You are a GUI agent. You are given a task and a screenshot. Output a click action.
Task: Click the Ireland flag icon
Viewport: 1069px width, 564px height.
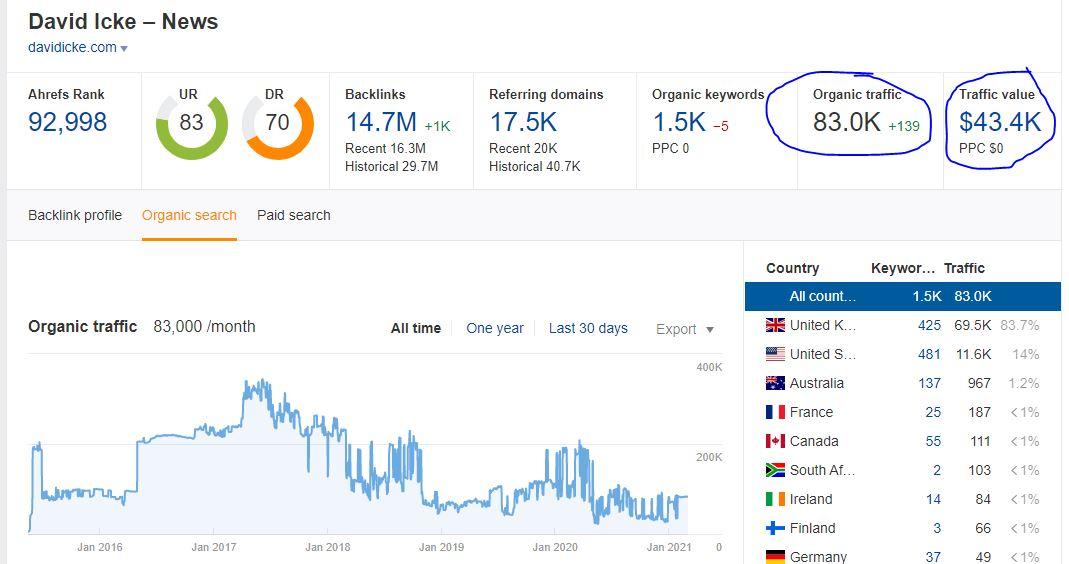(x=775, y=499)
